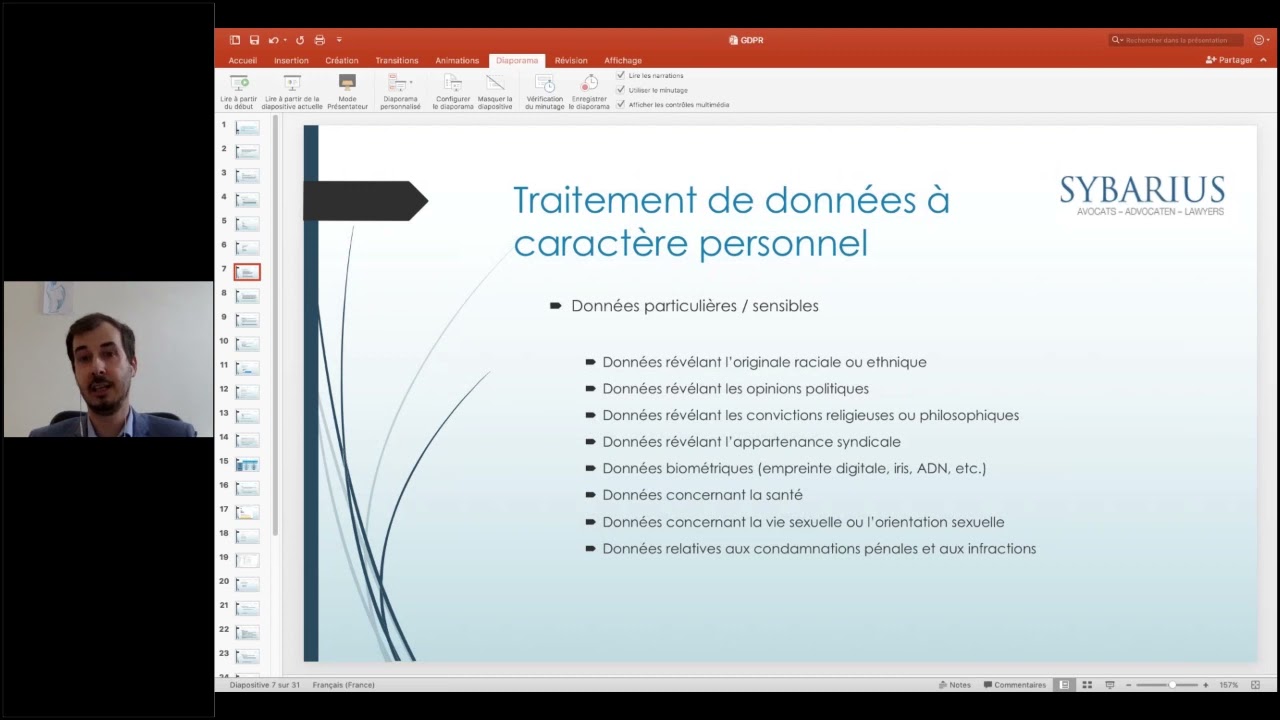Viewport: 1280px width, 720px height.
Task: Select slide 10 thumbnail
Action: tap(247, 344)
